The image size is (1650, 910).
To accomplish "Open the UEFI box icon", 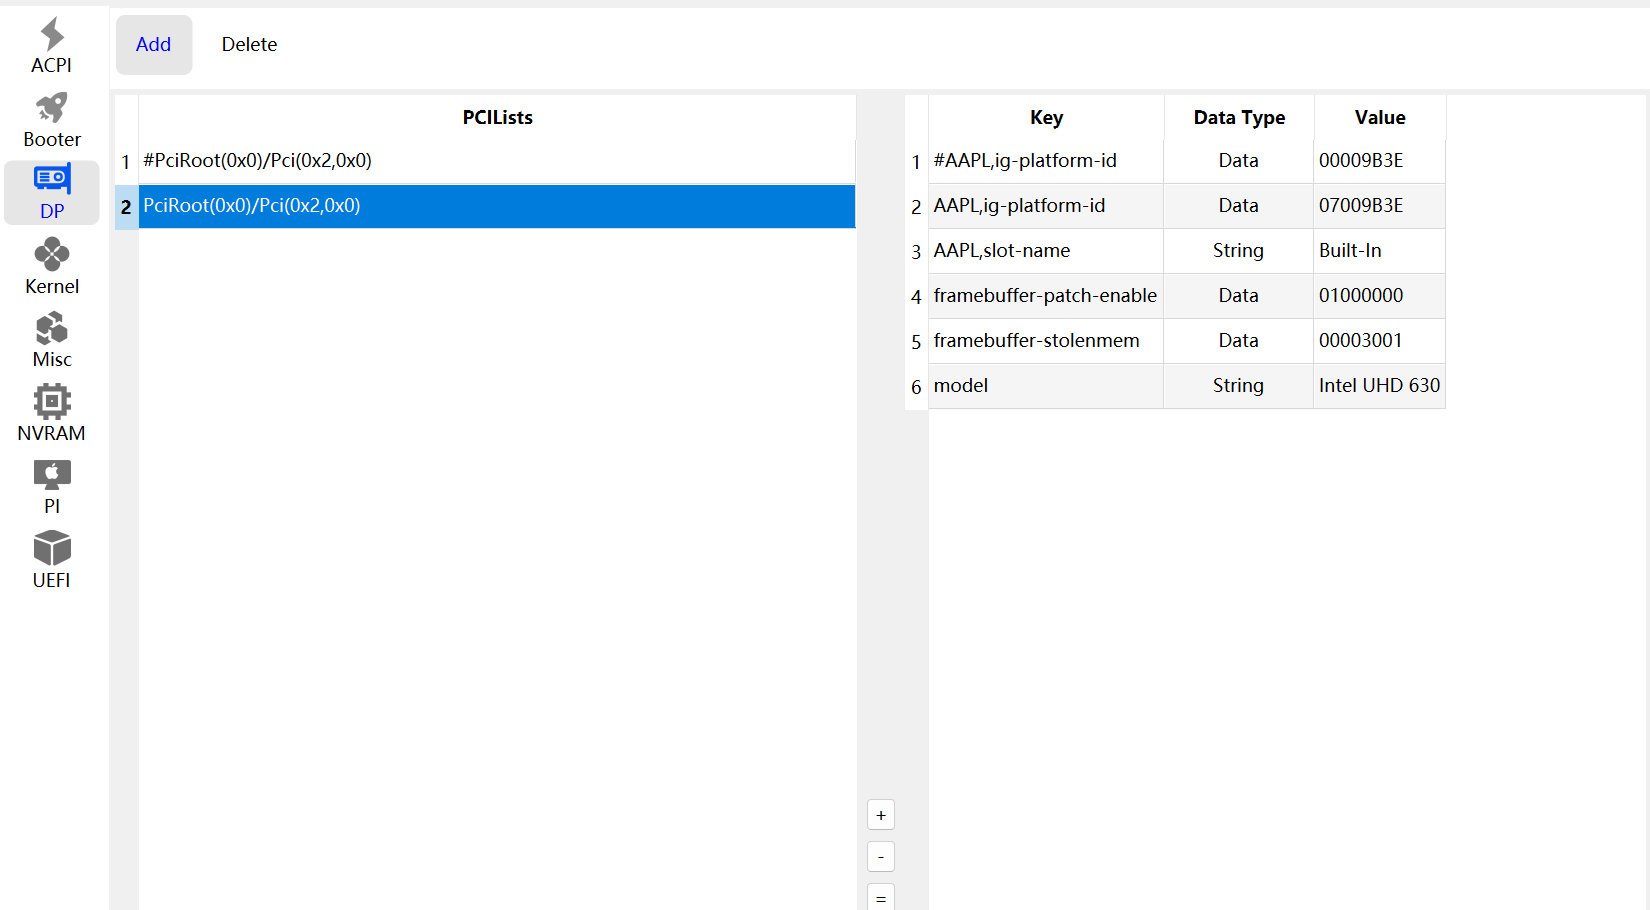I will tap(52, 549).
